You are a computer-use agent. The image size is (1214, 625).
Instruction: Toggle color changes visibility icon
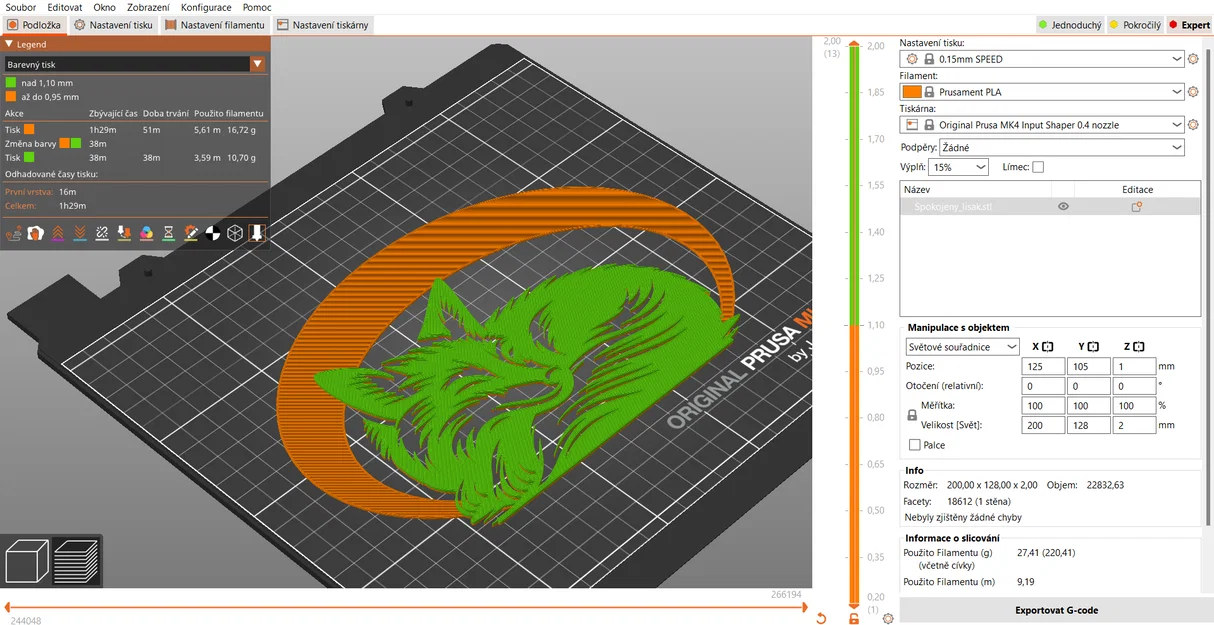click(146, 233)
